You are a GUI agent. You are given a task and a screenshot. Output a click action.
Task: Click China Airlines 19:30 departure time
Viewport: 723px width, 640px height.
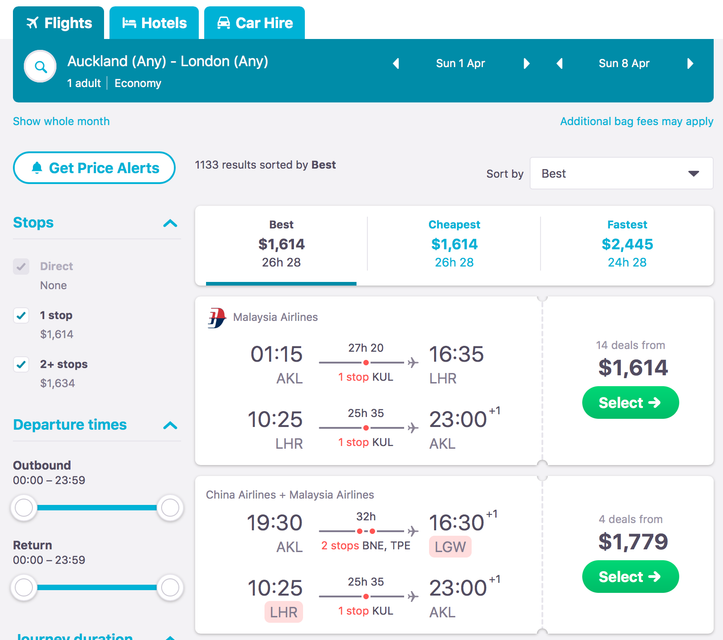(274, 523)
